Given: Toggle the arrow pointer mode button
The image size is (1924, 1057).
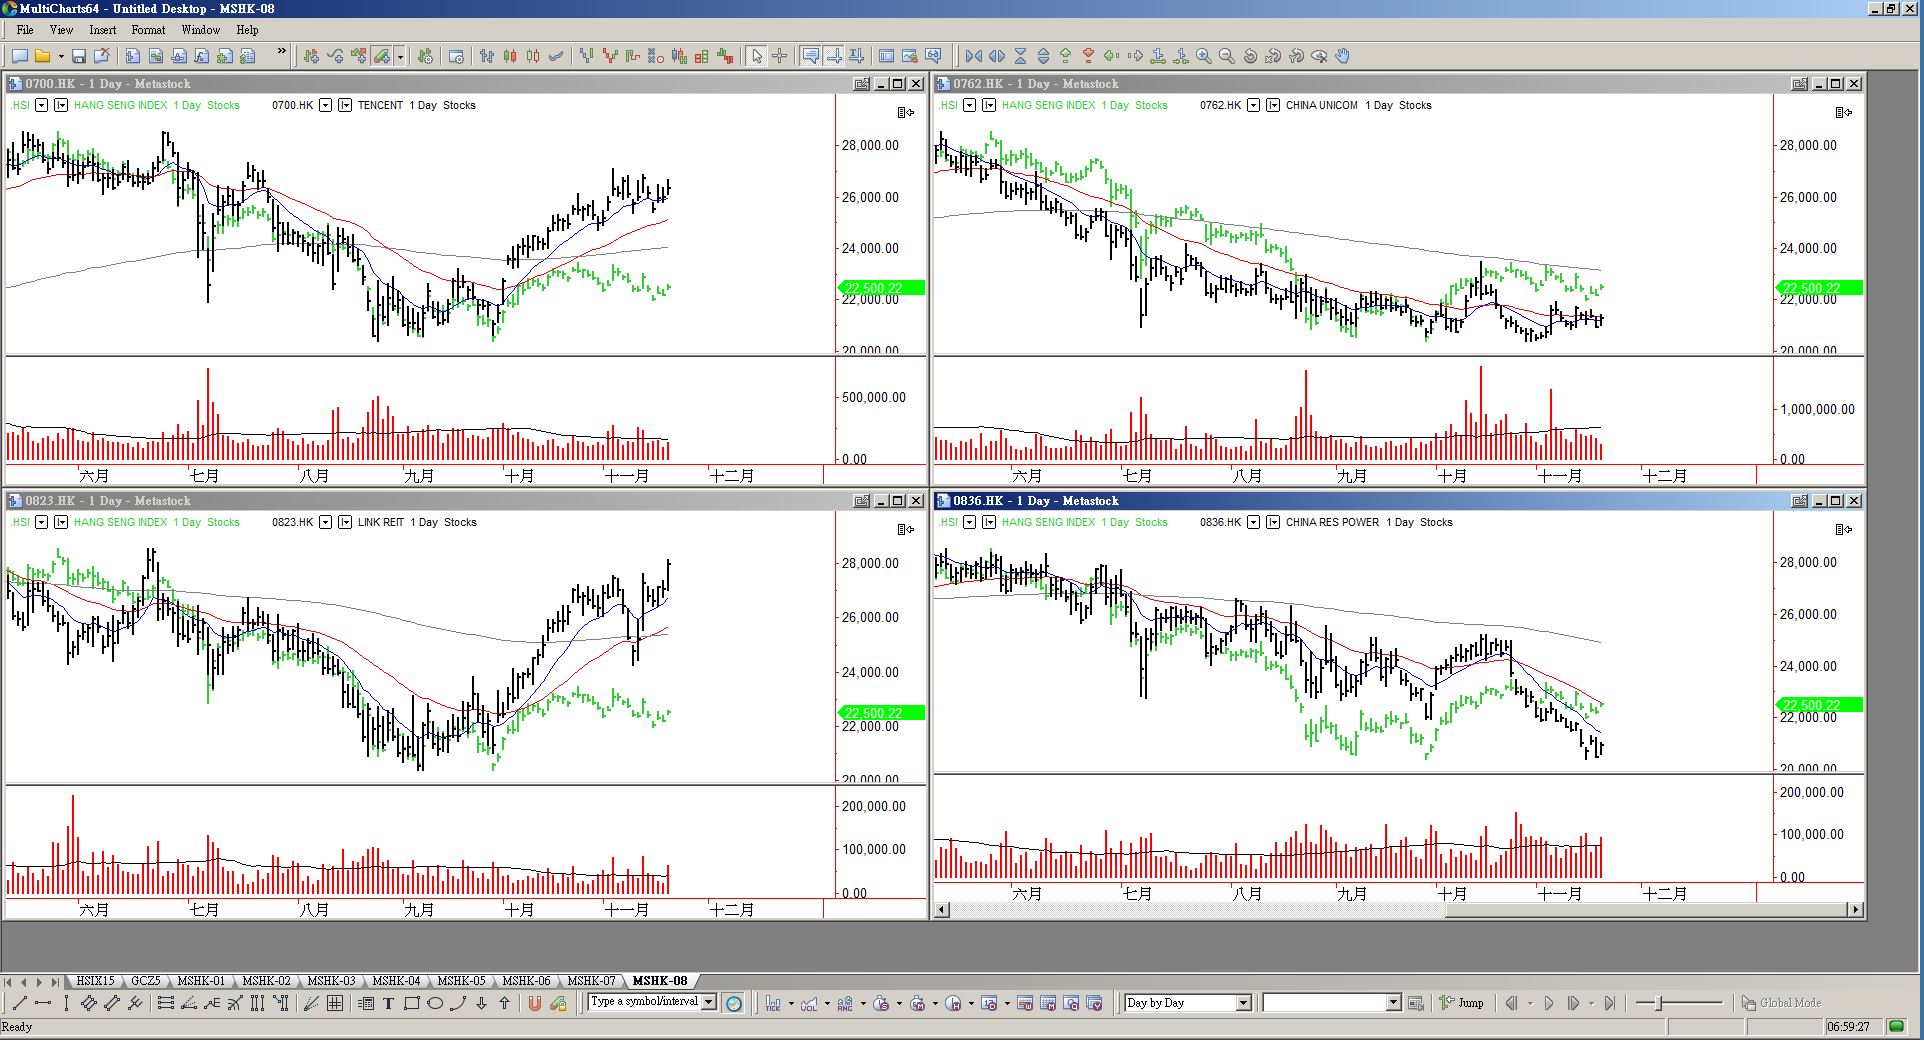Looking at the screenshot, I should tap(757, 56).
